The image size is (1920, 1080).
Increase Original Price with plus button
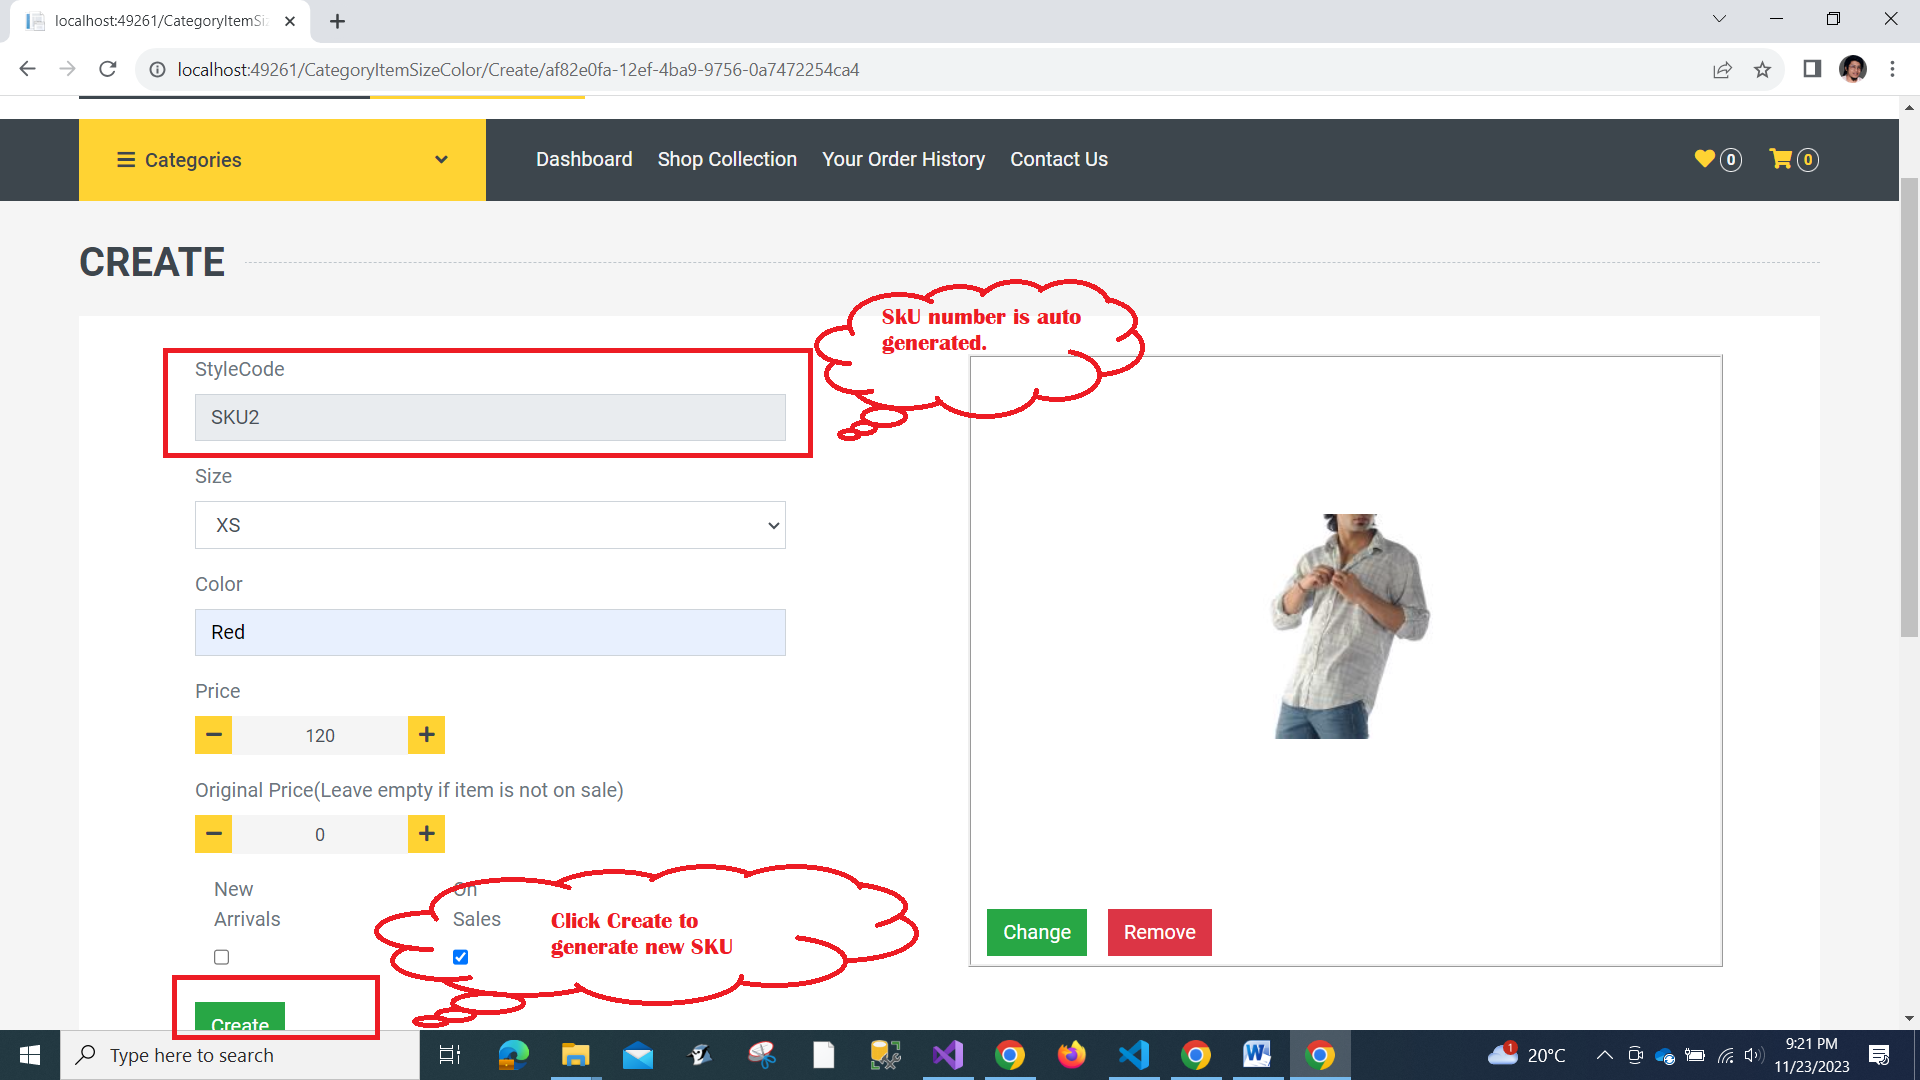coord(426,834)
